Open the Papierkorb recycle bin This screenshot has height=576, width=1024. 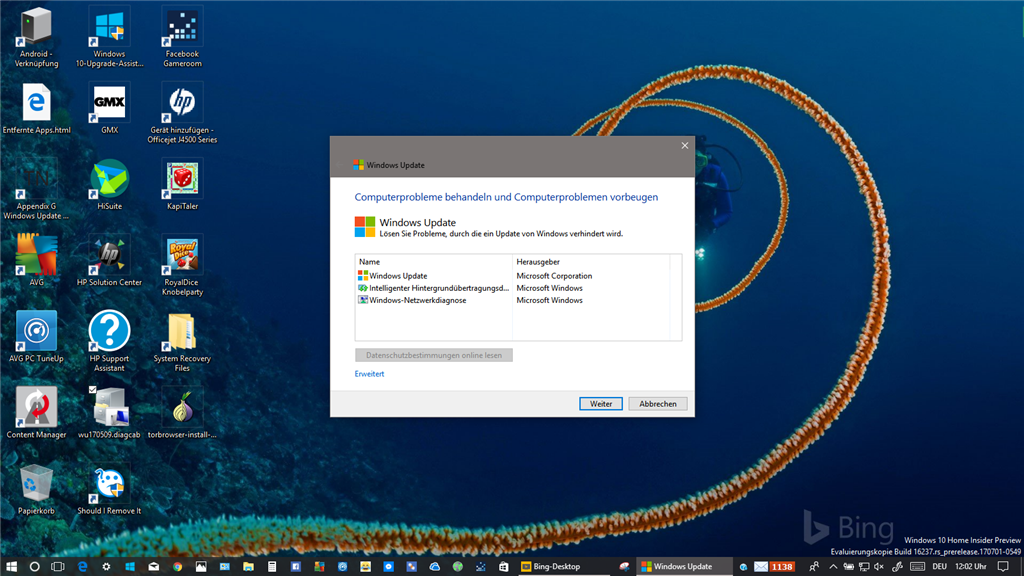36,489
